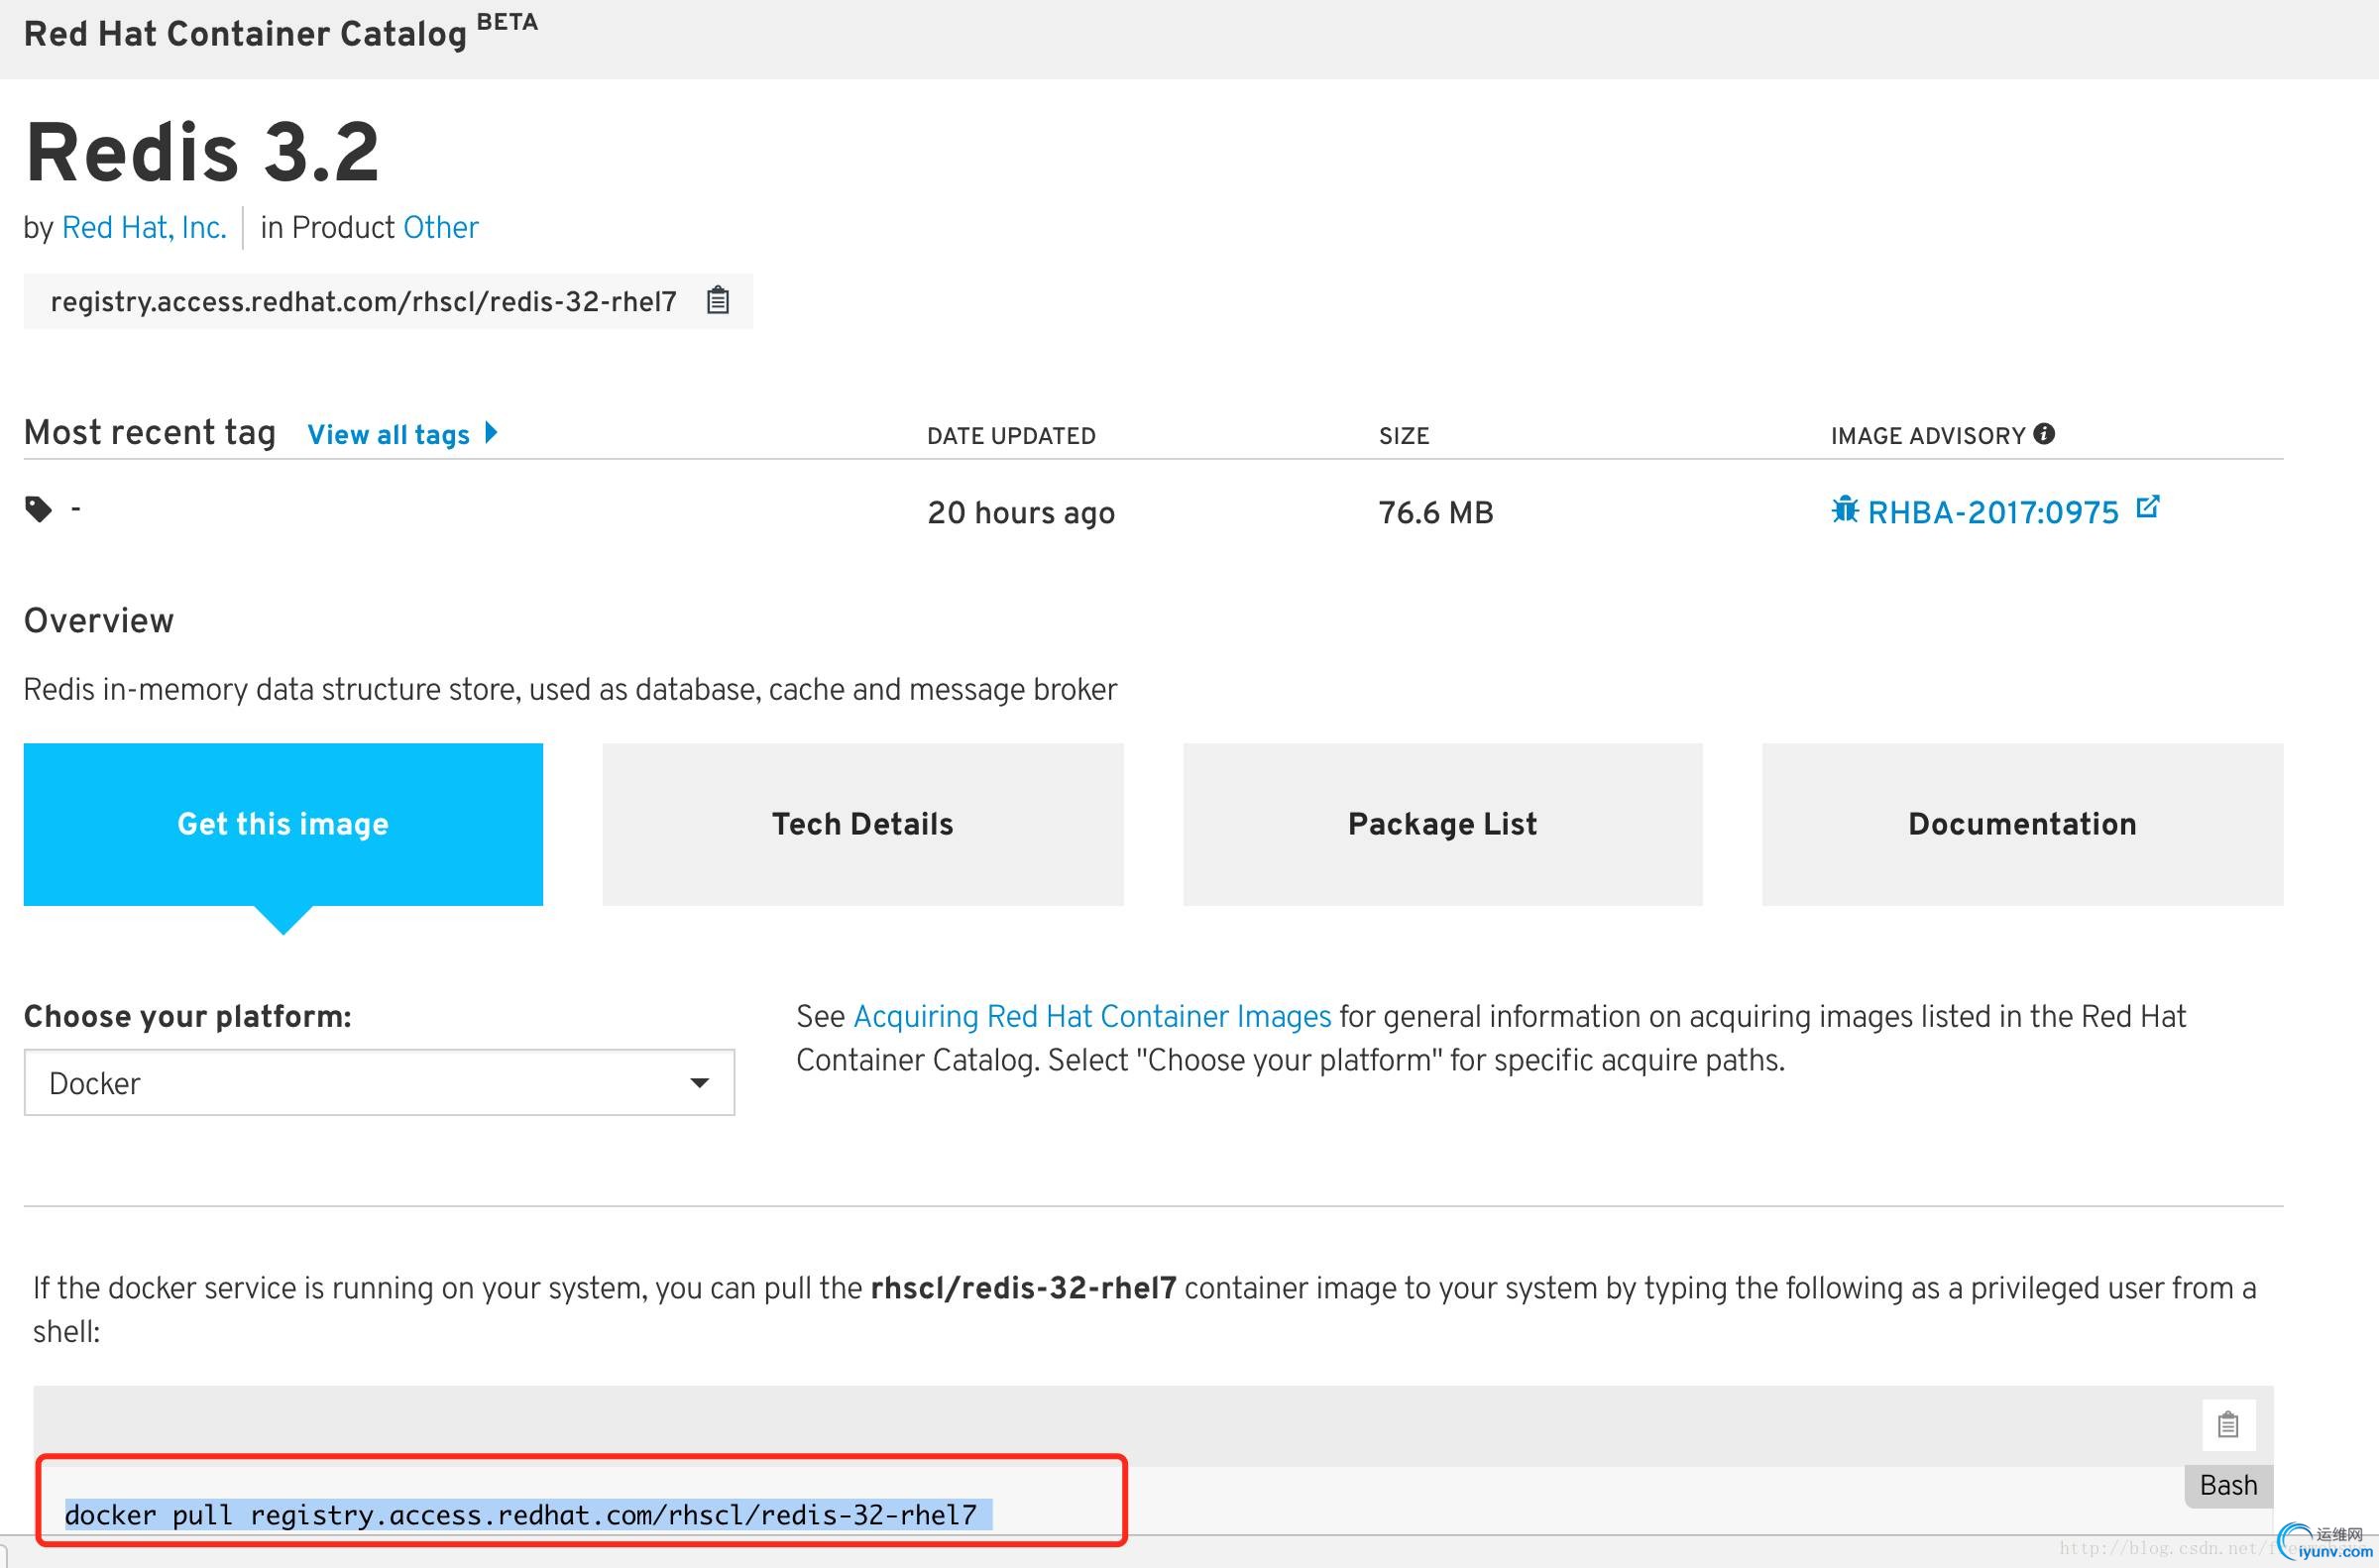Click the SIZE column header

click(x=1404, y=436)
